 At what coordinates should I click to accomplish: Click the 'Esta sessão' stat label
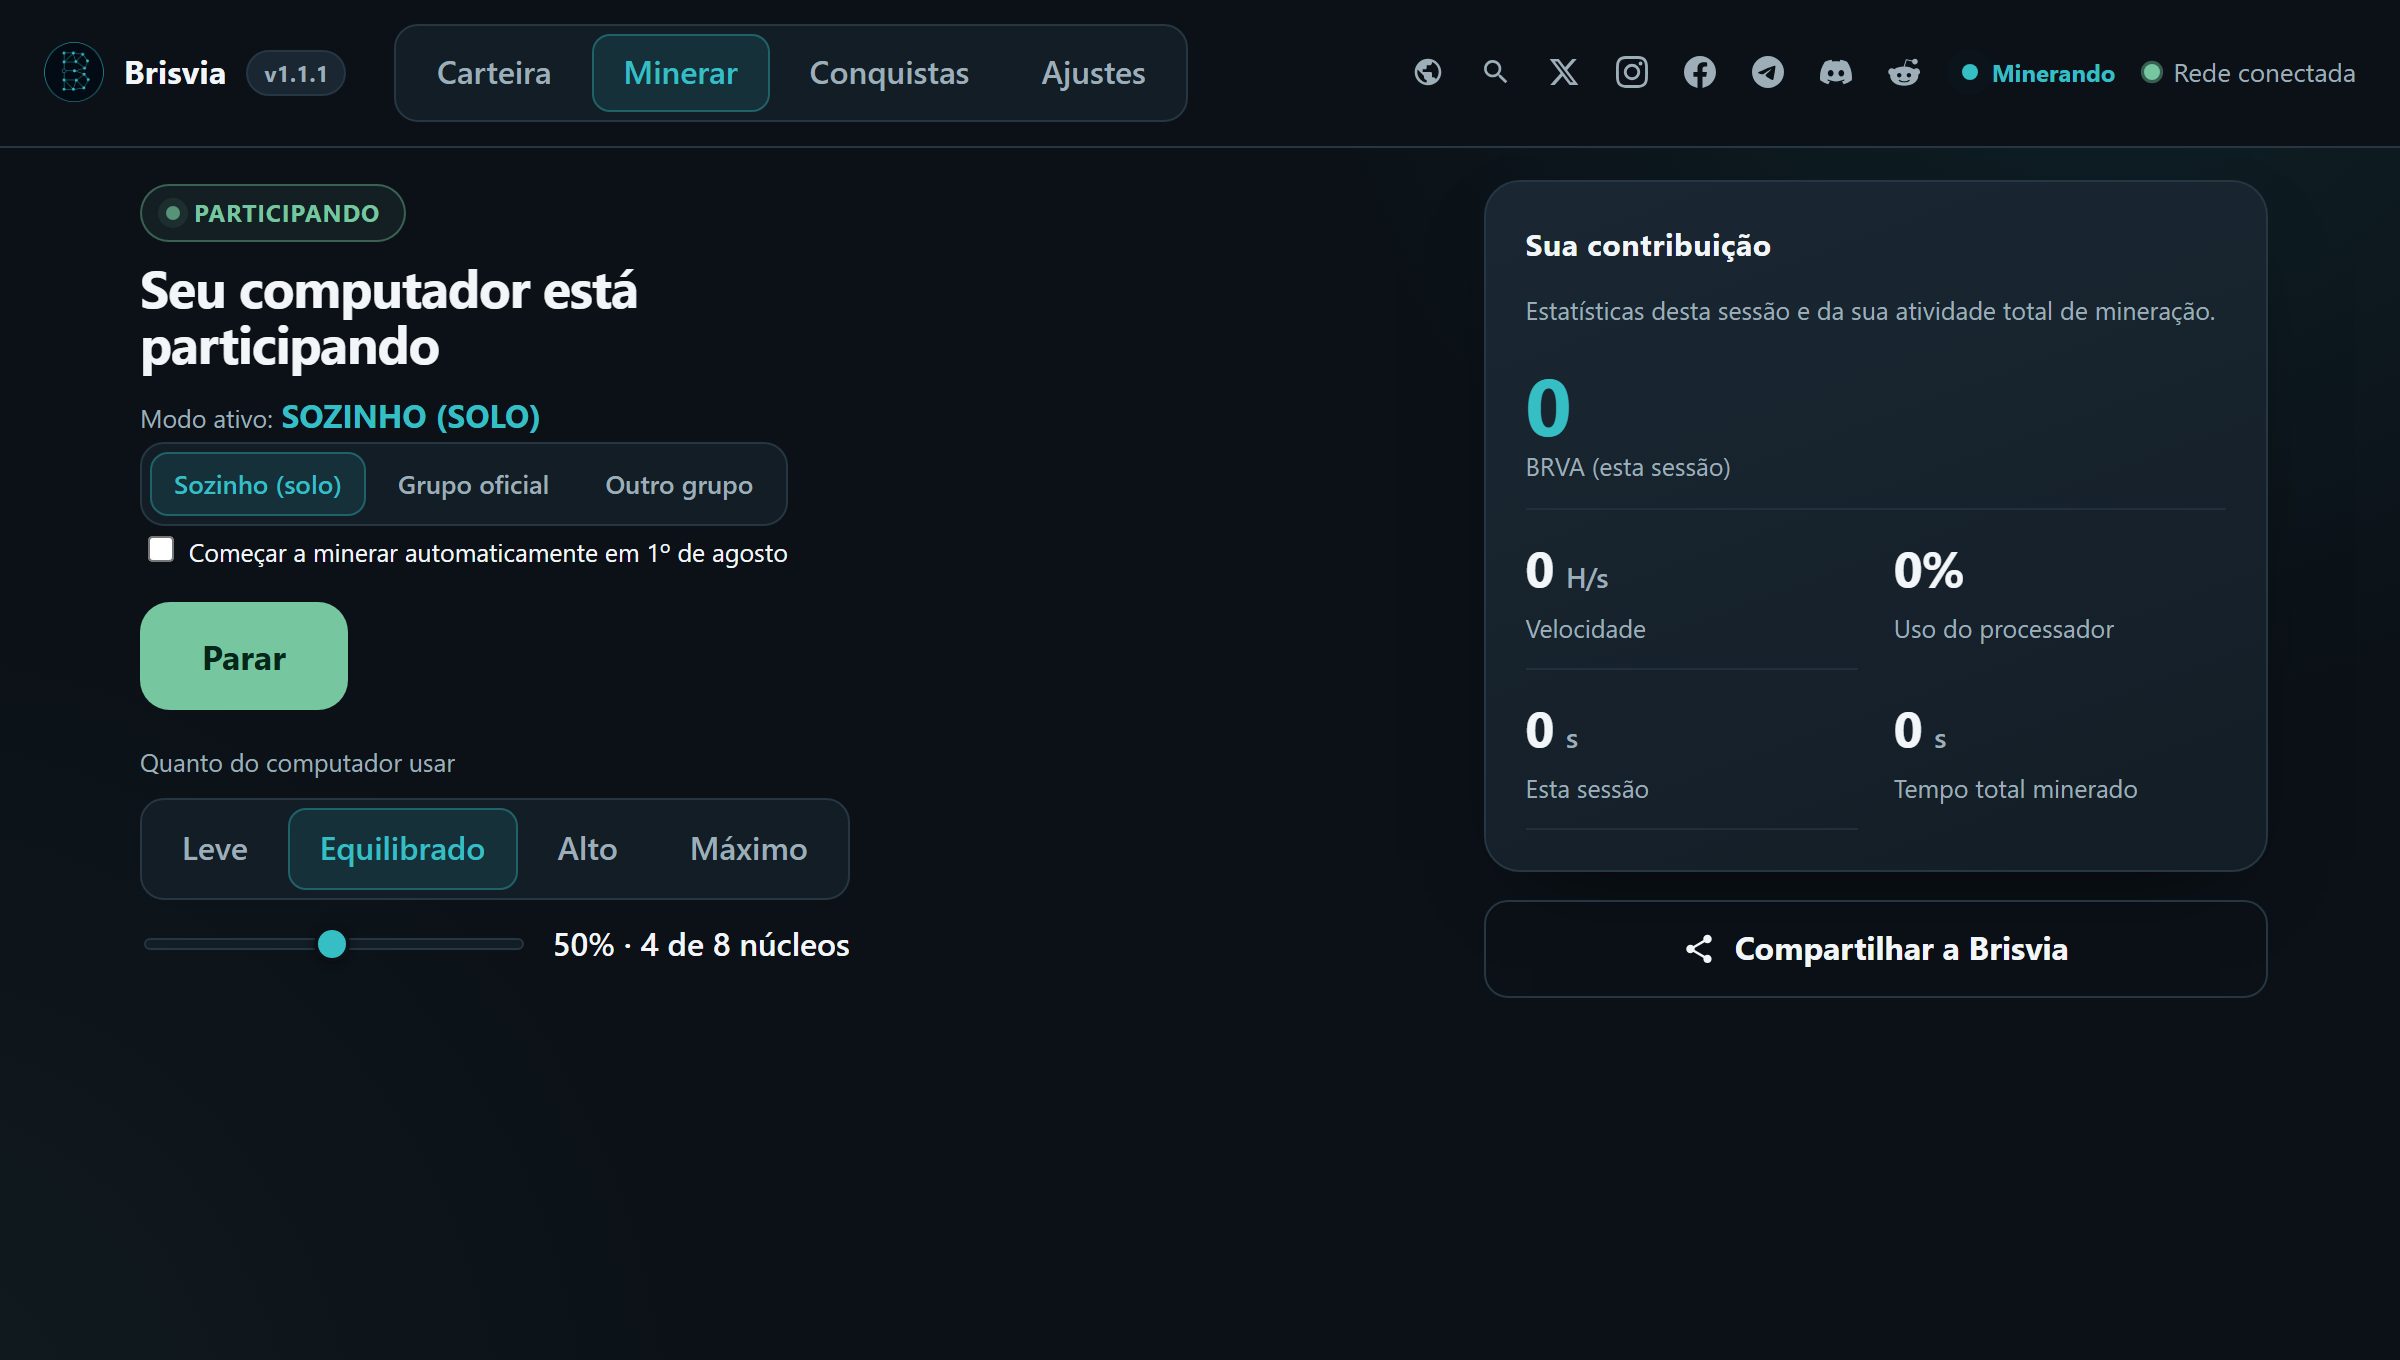[x=1587, y=789]
